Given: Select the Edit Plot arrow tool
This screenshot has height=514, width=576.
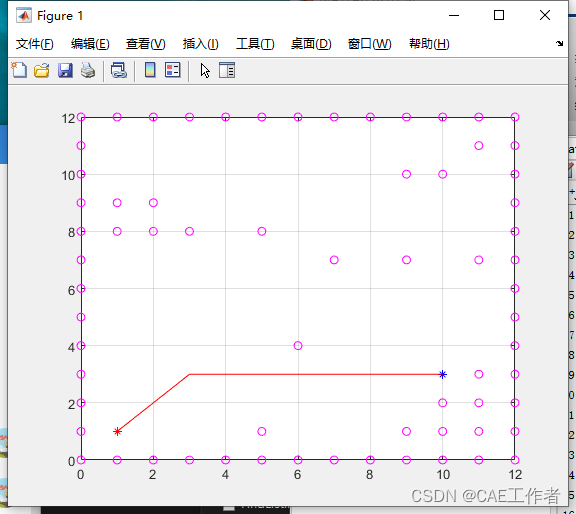Looking at the screenshot, I should [205, 70].
